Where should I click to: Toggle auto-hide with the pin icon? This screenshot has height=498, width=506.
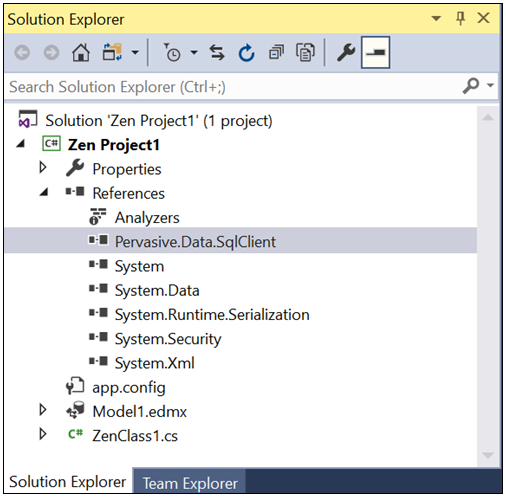tap(460, 18)
